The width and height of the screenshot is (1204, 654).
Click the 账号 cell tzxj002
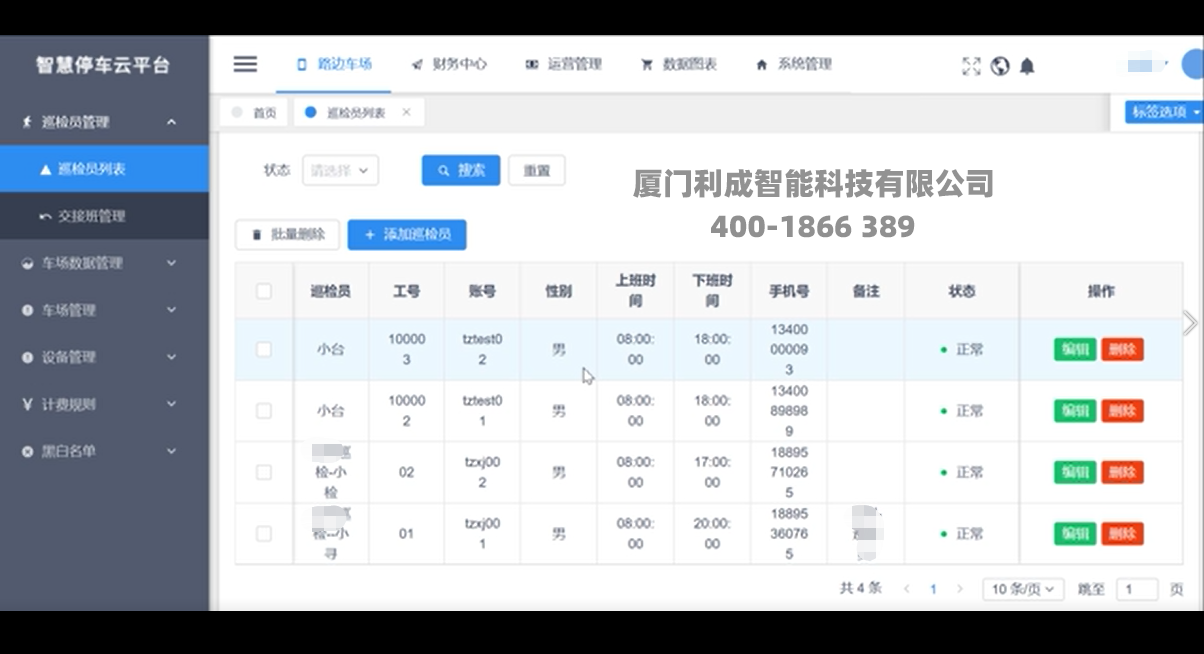(x=482, y=472)
